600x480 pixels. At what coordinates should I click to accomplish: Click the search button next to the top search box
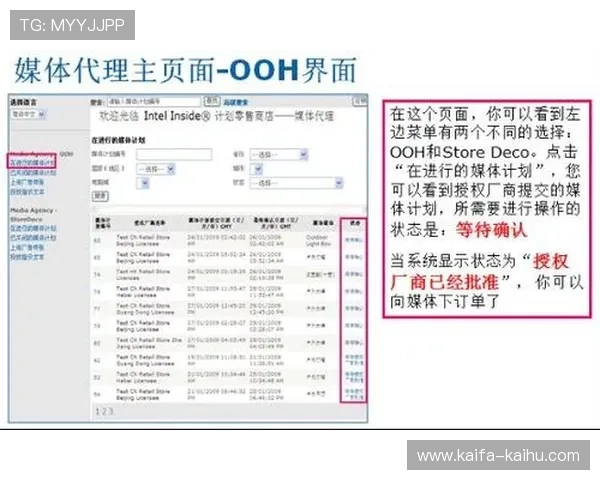click(x=212, y=101)
